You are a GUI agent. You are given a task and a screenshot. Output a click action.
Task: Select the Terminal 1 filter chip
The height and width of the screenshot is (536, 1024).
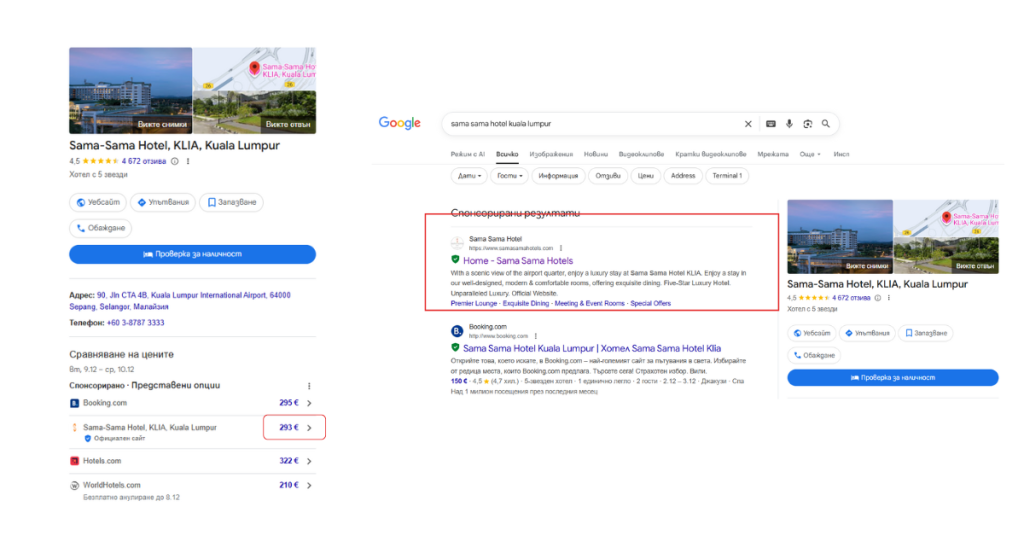(x=727, y=176)
